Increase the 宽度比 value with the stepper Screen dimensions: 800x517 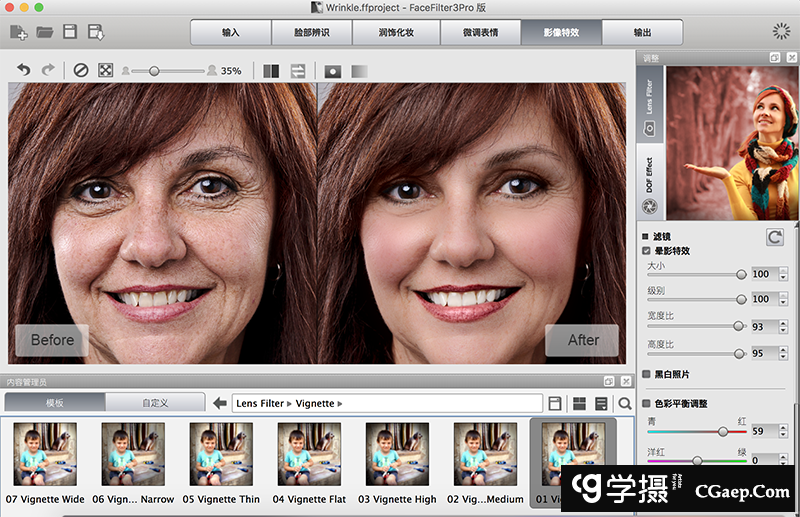pos(782,322)
